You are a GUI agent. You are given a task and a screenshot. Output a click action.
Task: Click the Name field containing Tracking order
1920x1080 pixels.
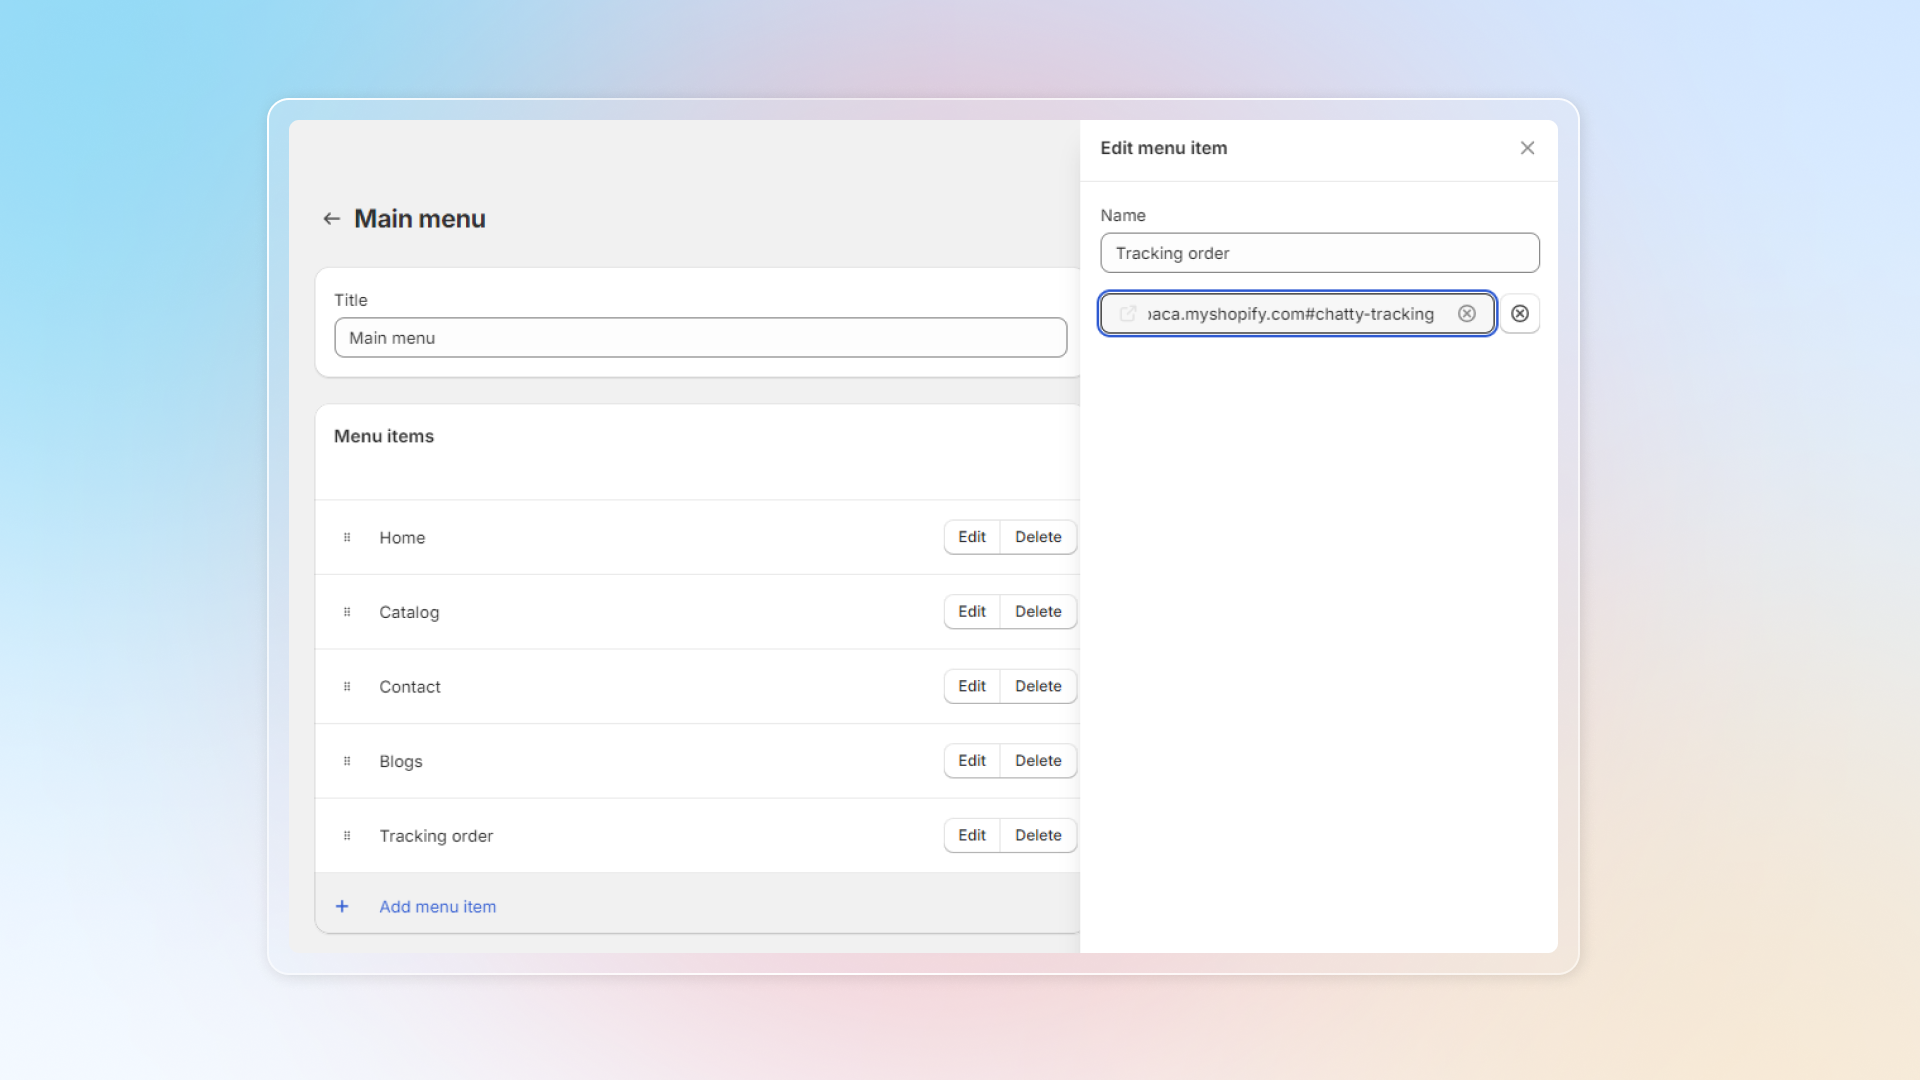(x=1319, y=253)
